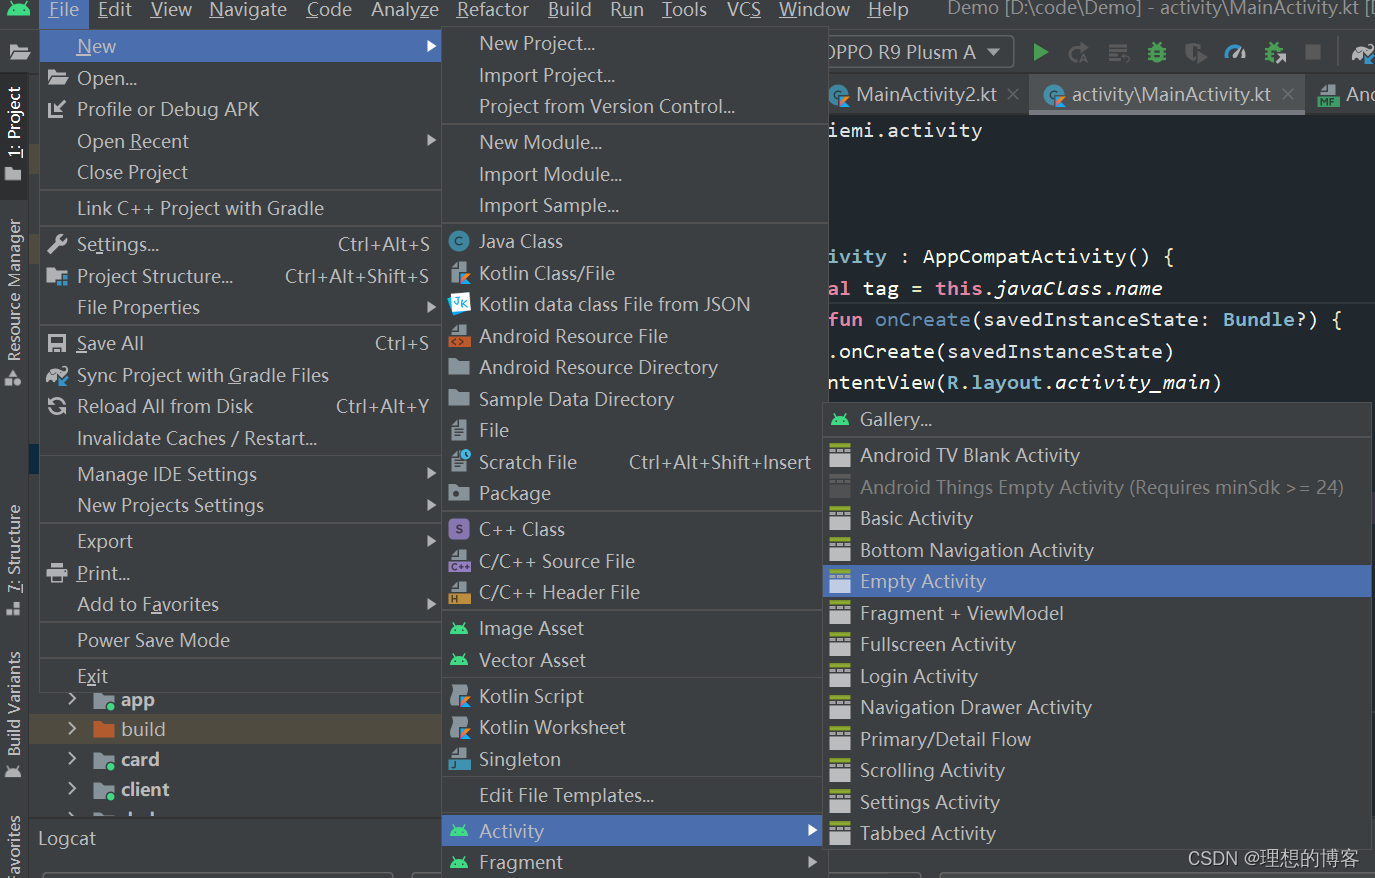Choose Tabbed Activity template
Image resolution: width=1375 pixels, height=878 pixels.
pyautogui.click(x=1097, y=833)
